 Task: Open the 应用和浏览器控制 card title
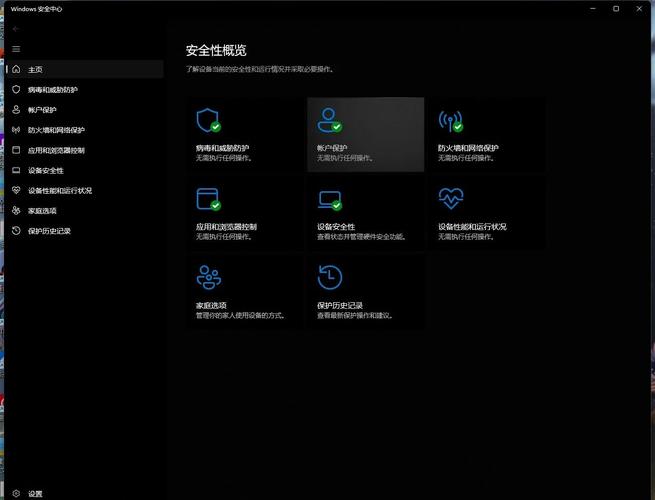226,226
